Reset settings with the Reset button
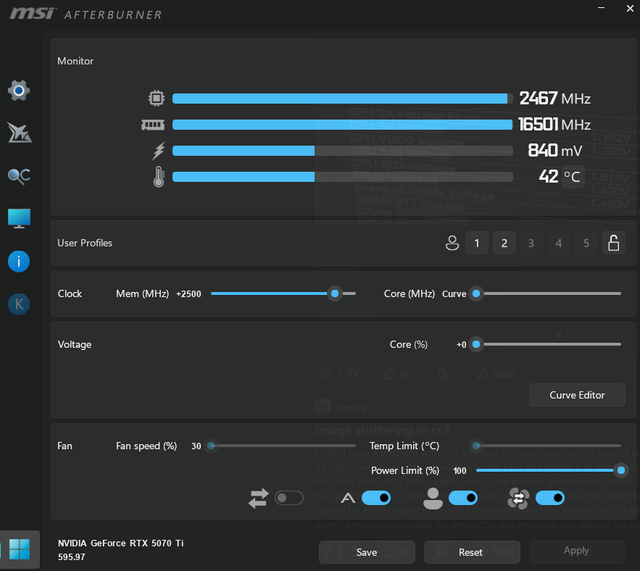 click(470, 551)
